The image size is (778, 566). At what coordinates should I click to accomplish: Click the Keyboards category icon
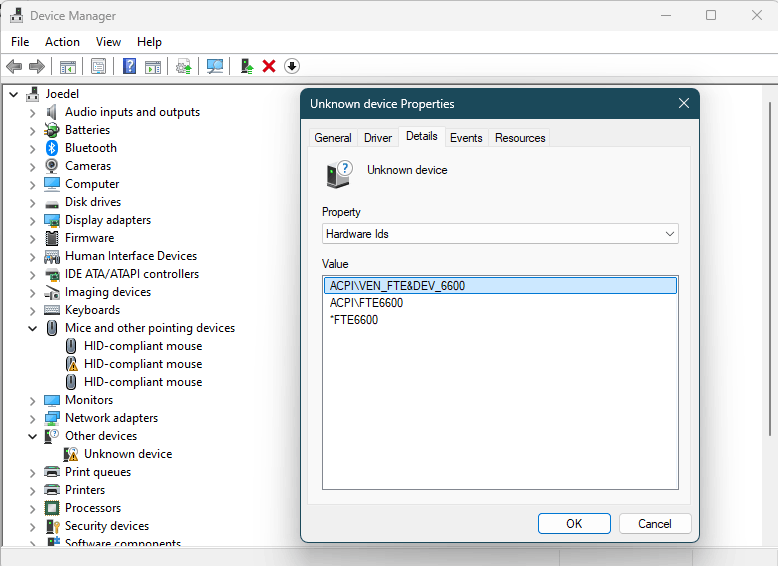[52, 310]
